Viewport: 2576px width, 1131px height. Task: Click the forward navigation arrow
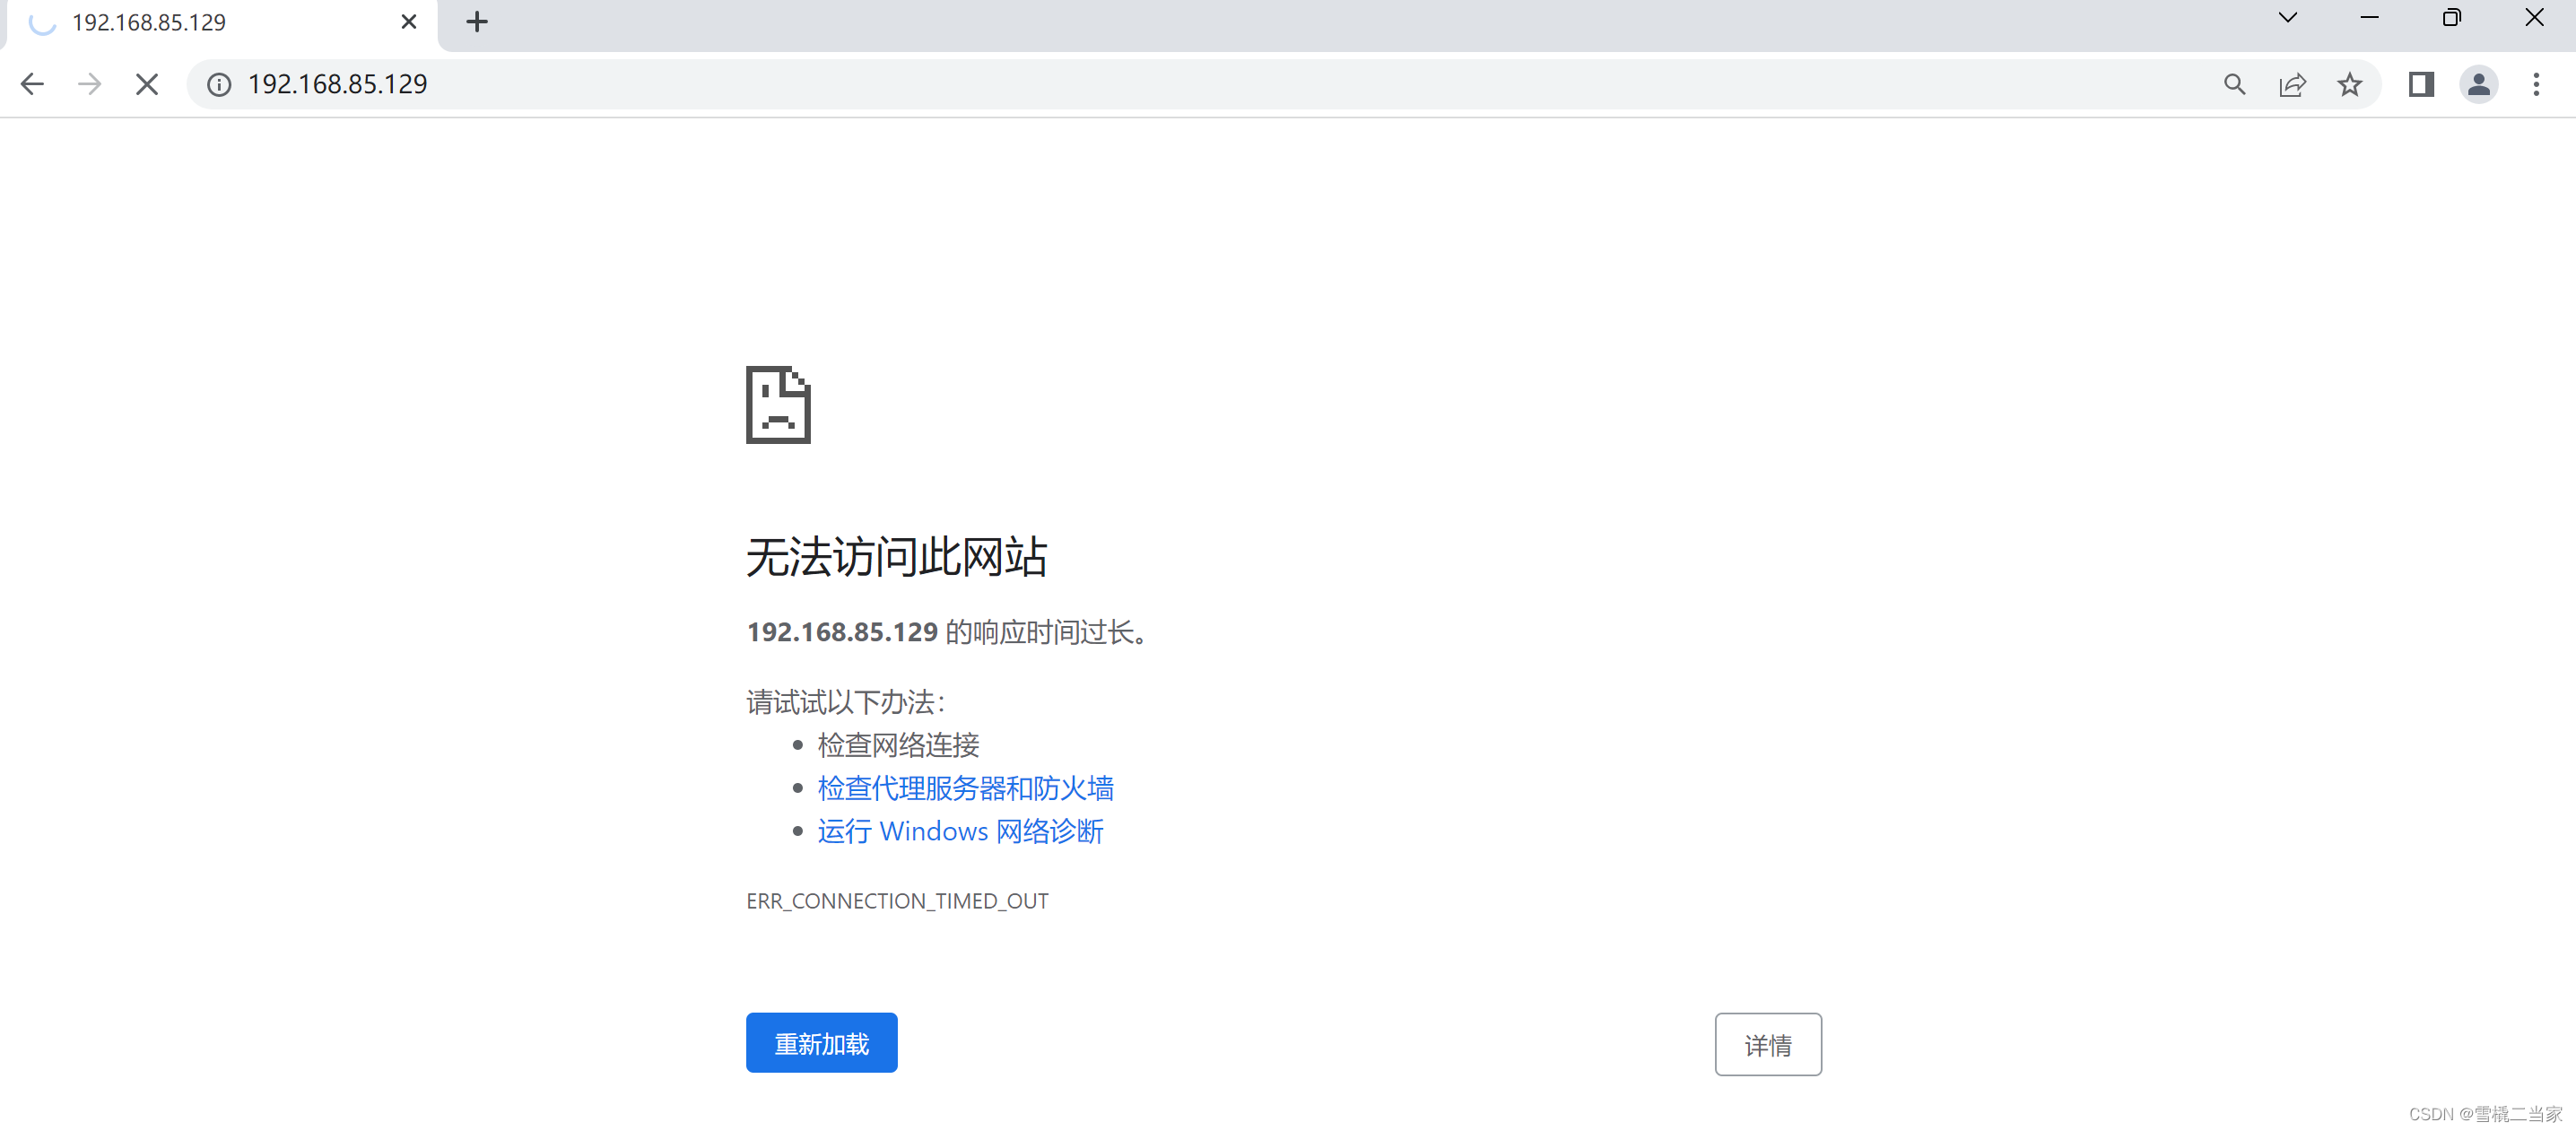click(89, 84)
